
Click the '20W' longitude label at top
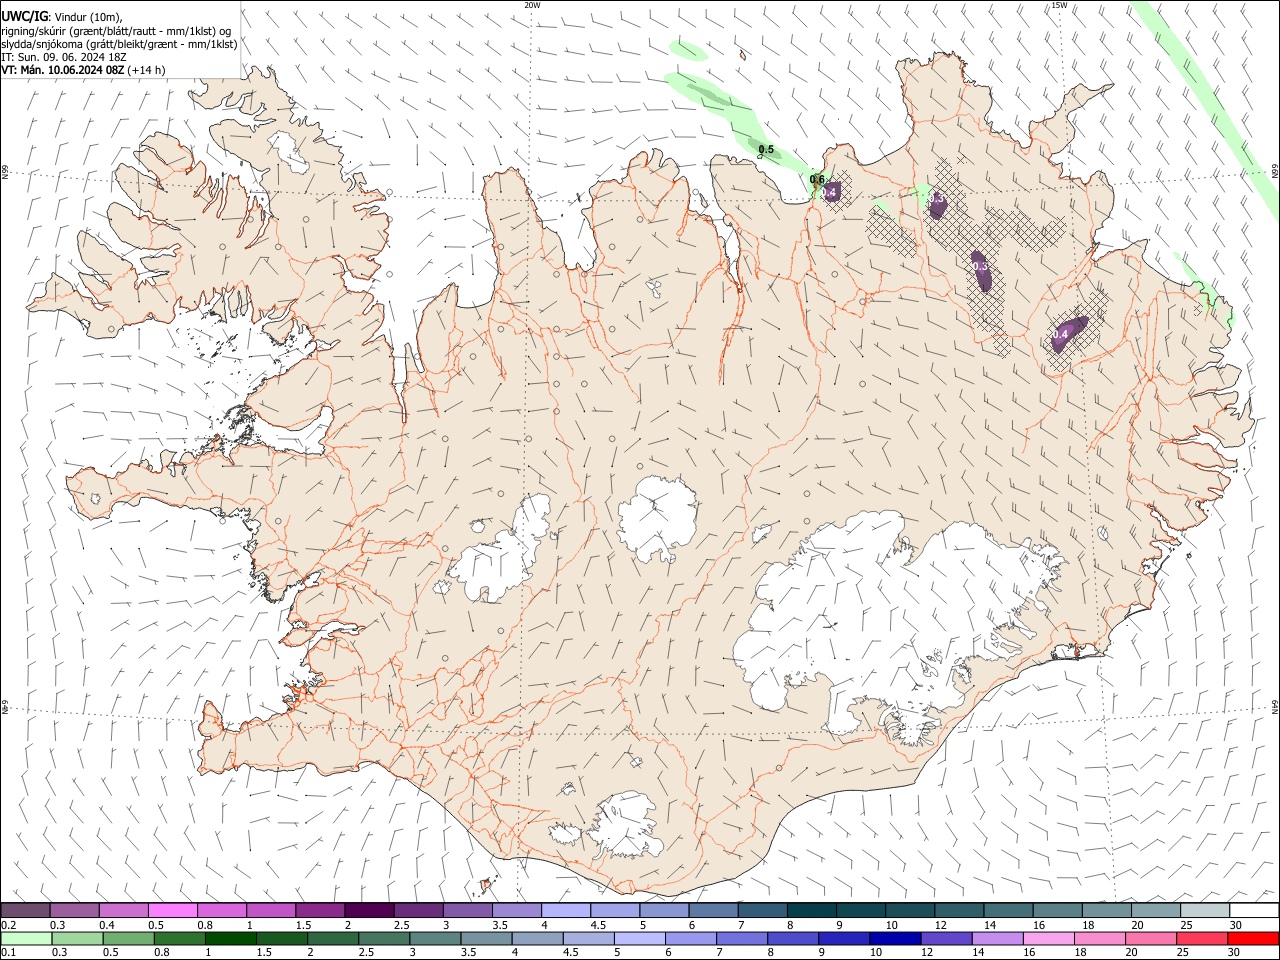tap(532, 5)
